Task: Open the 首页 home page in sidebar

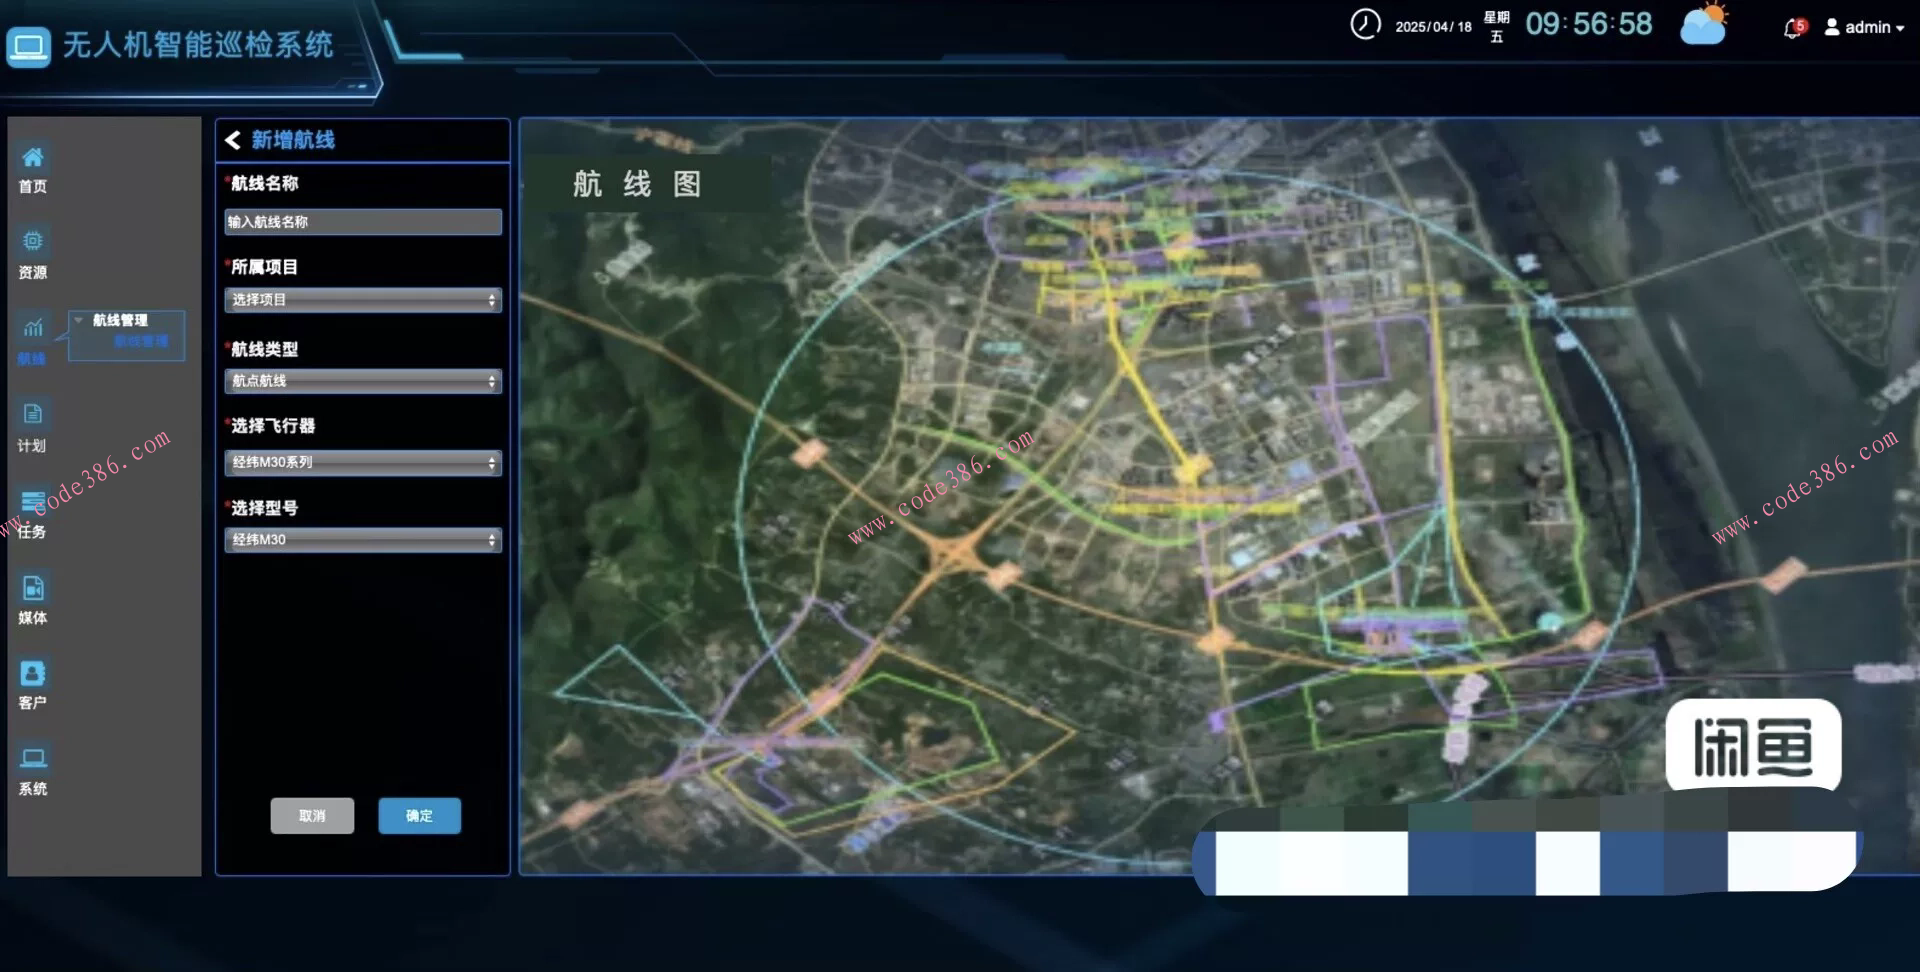Action: [33, 169]
